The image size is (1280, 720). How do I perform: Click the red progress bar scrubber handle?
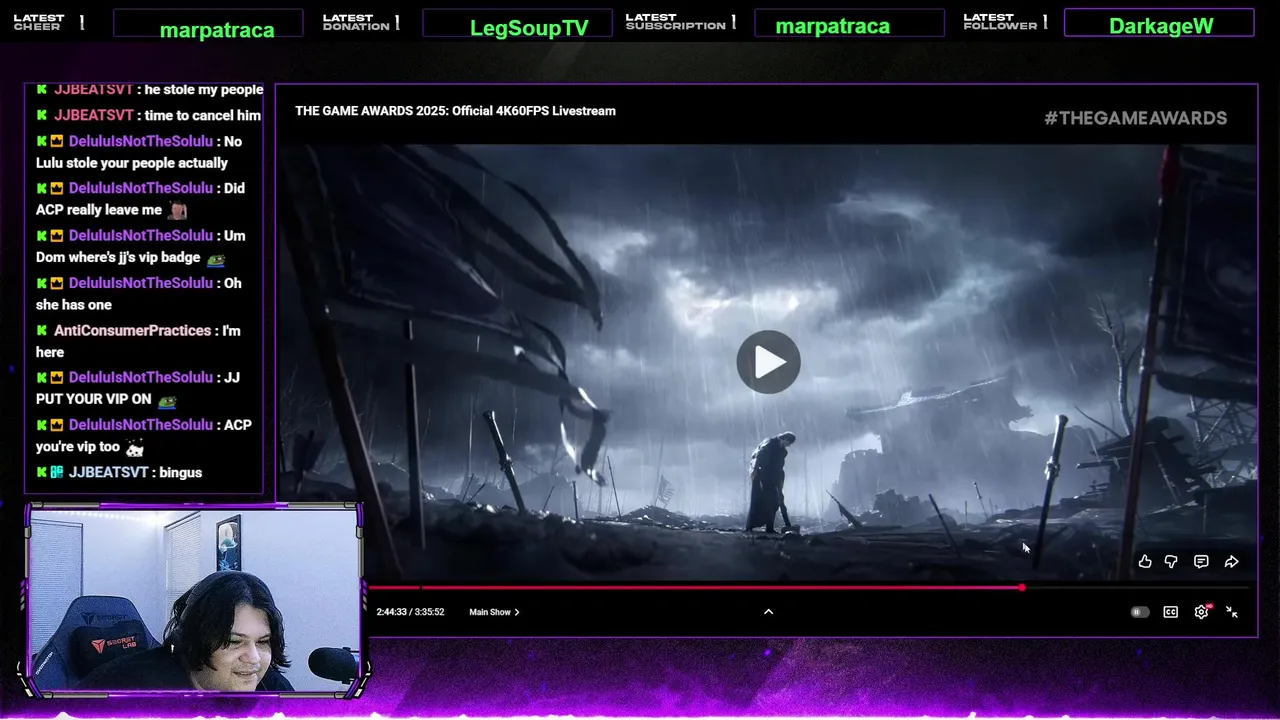tap(1021, 588)
